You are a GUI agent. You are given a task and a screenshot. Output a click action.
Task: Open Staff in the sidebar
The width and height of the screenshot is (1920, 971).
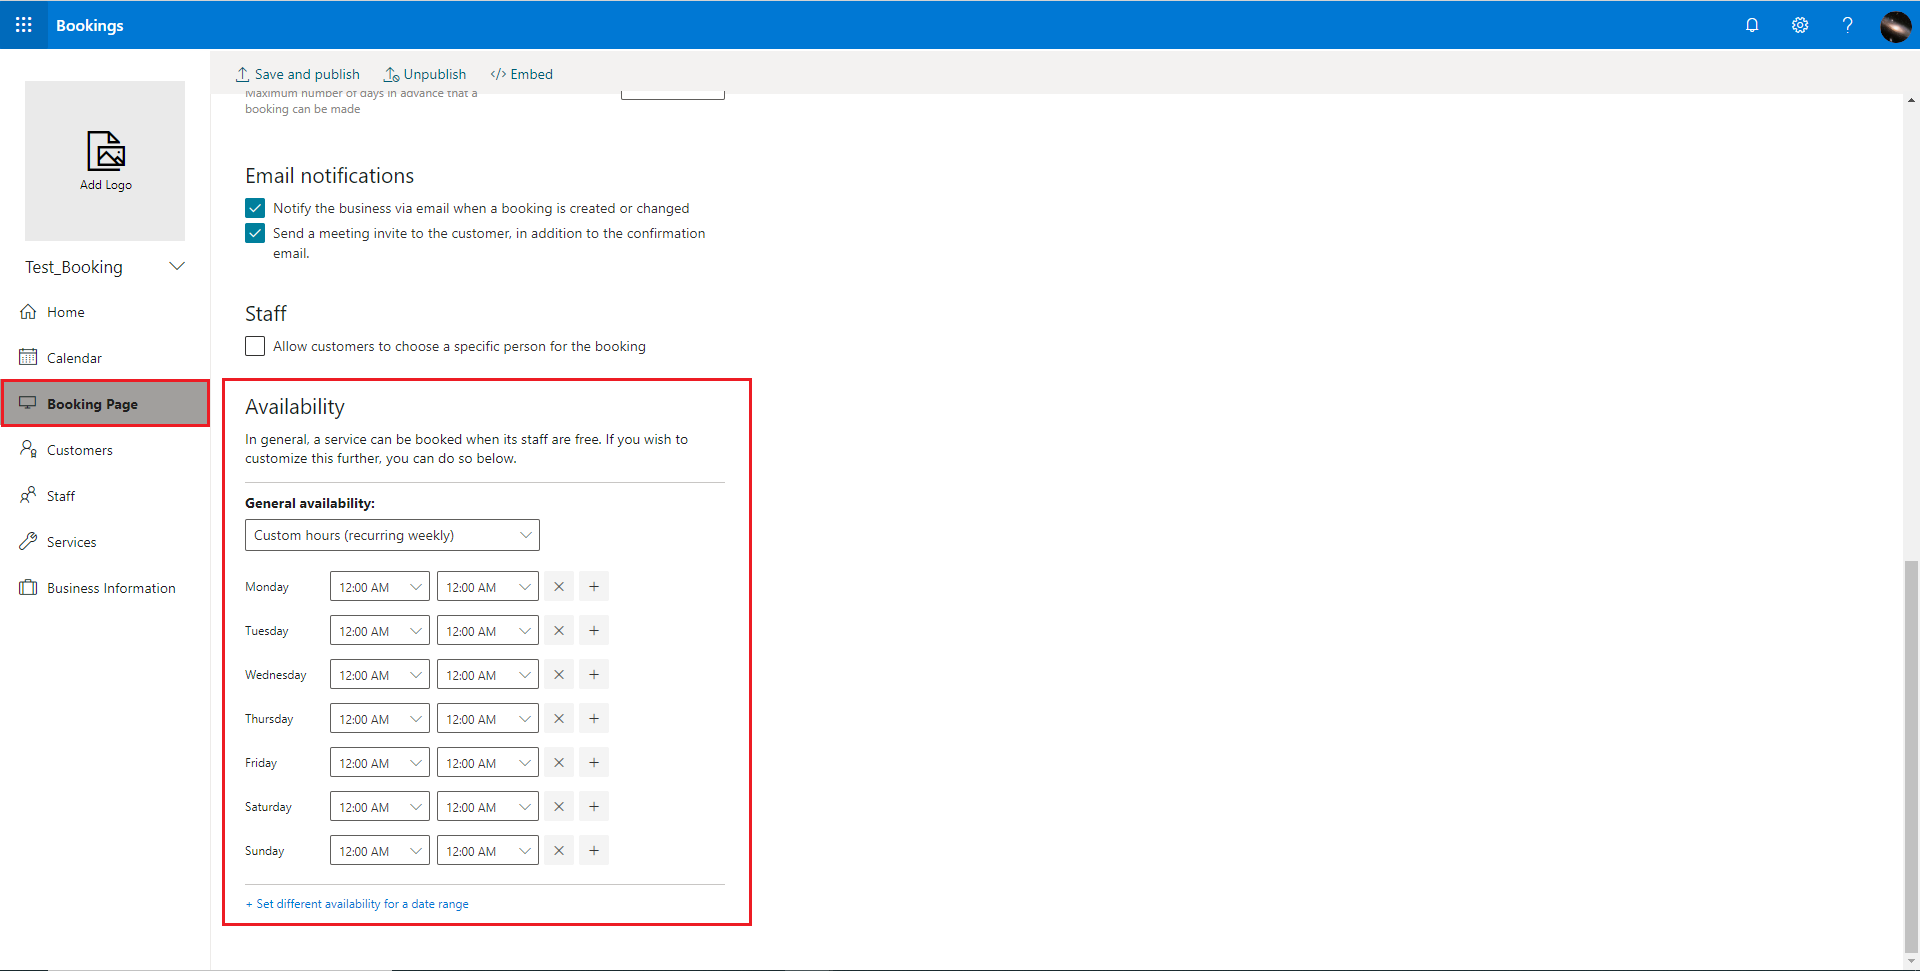(105, 496)
